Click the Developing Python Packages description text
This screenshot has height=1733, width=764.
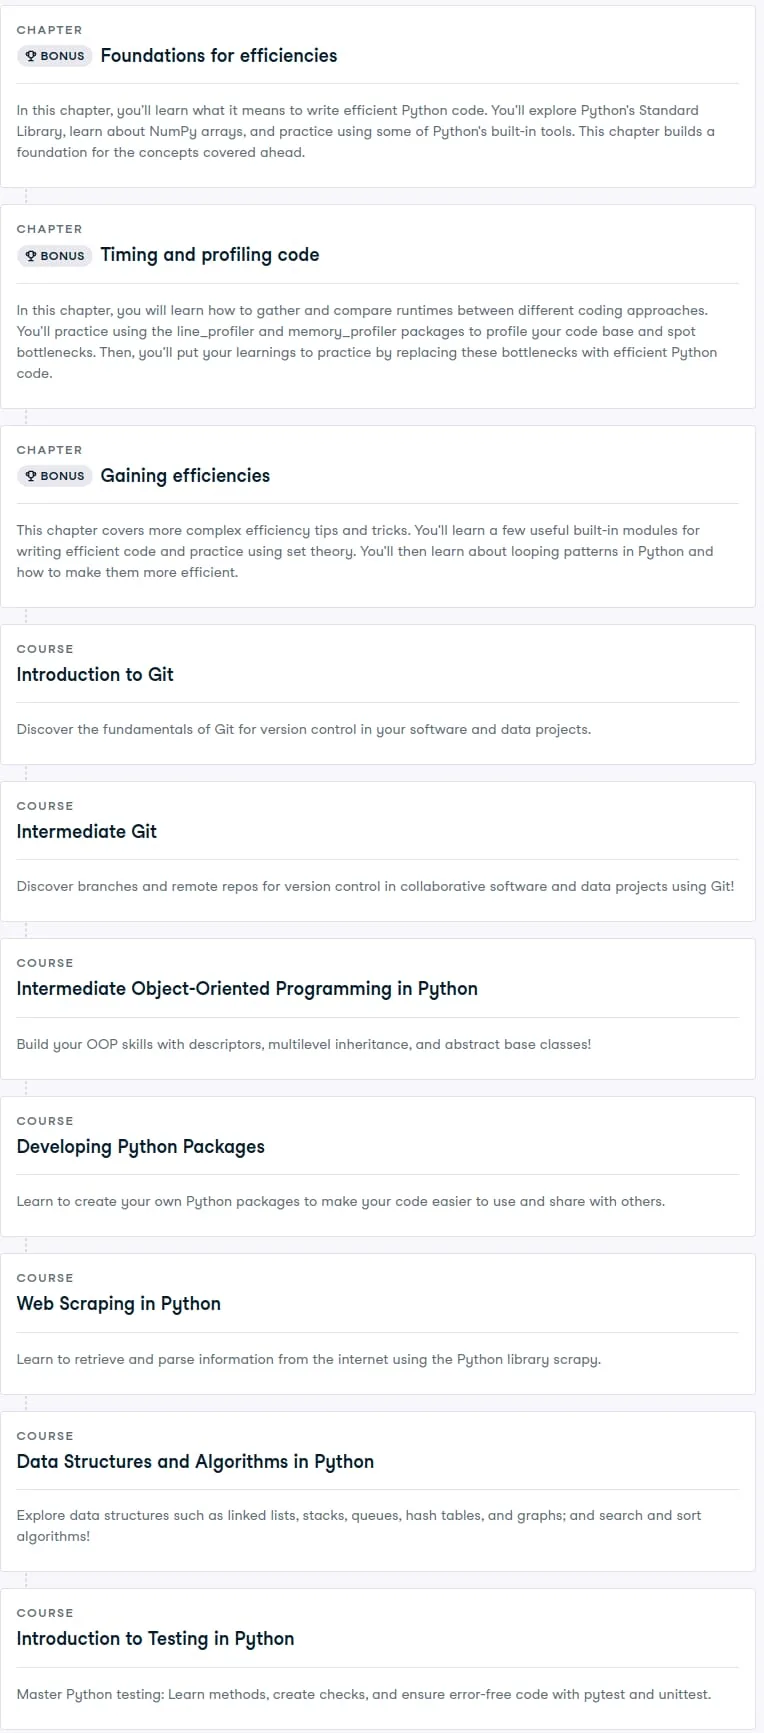(341, 1201)
